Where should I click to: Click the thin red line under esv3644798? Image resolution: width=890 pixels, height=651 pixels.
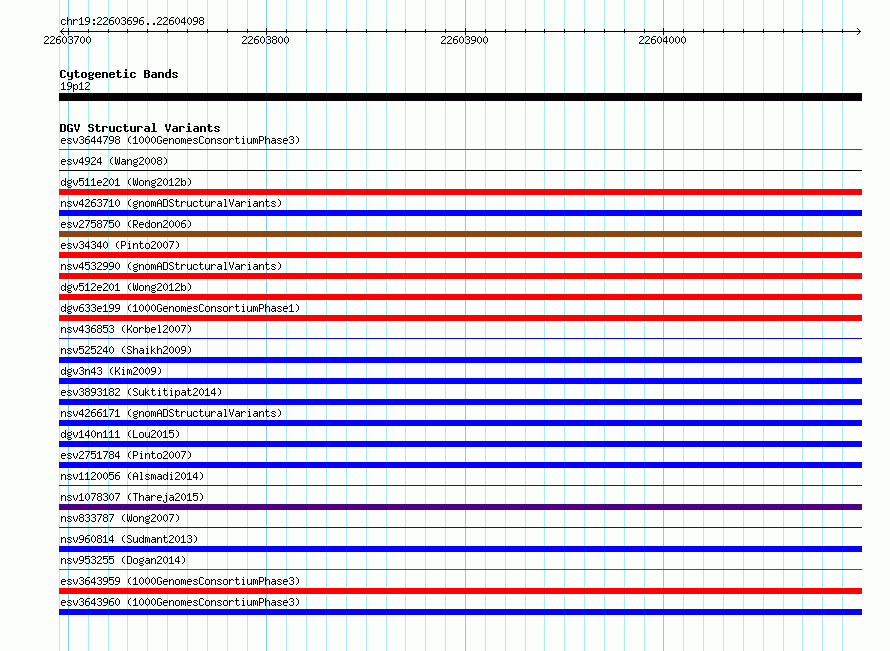[x=460, y=150]
